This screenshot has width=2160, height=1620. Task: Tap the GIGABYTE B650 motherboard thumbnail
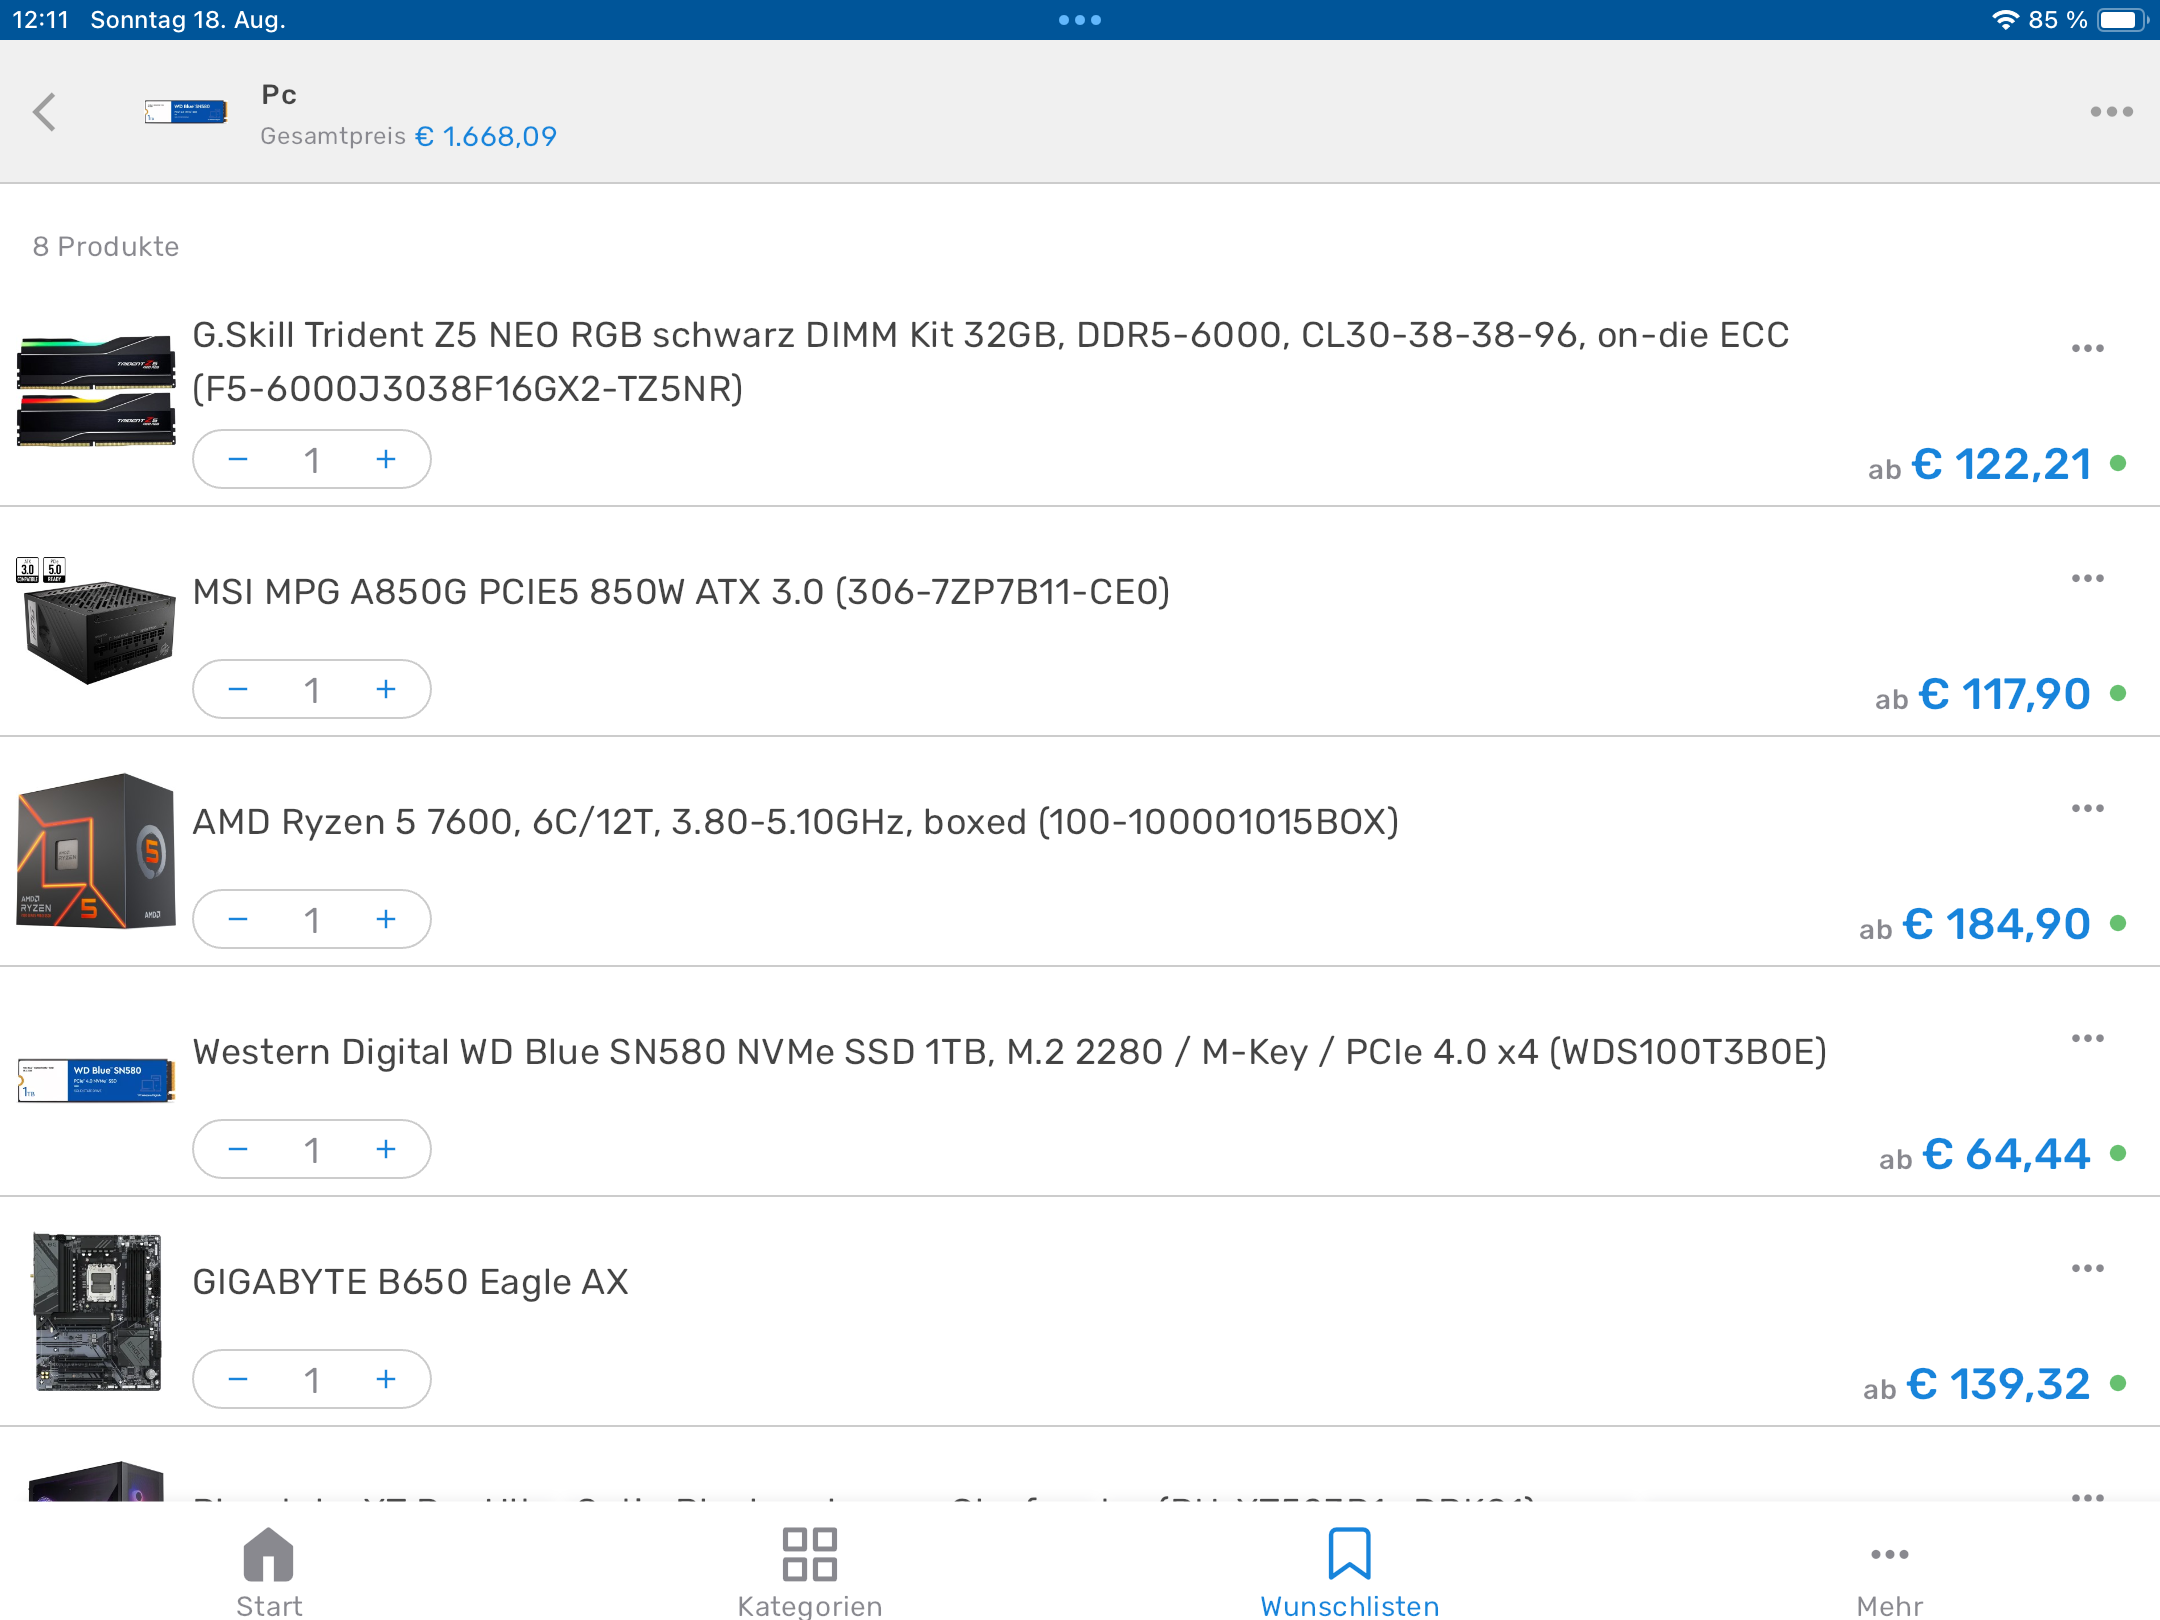coord(97,1311)
